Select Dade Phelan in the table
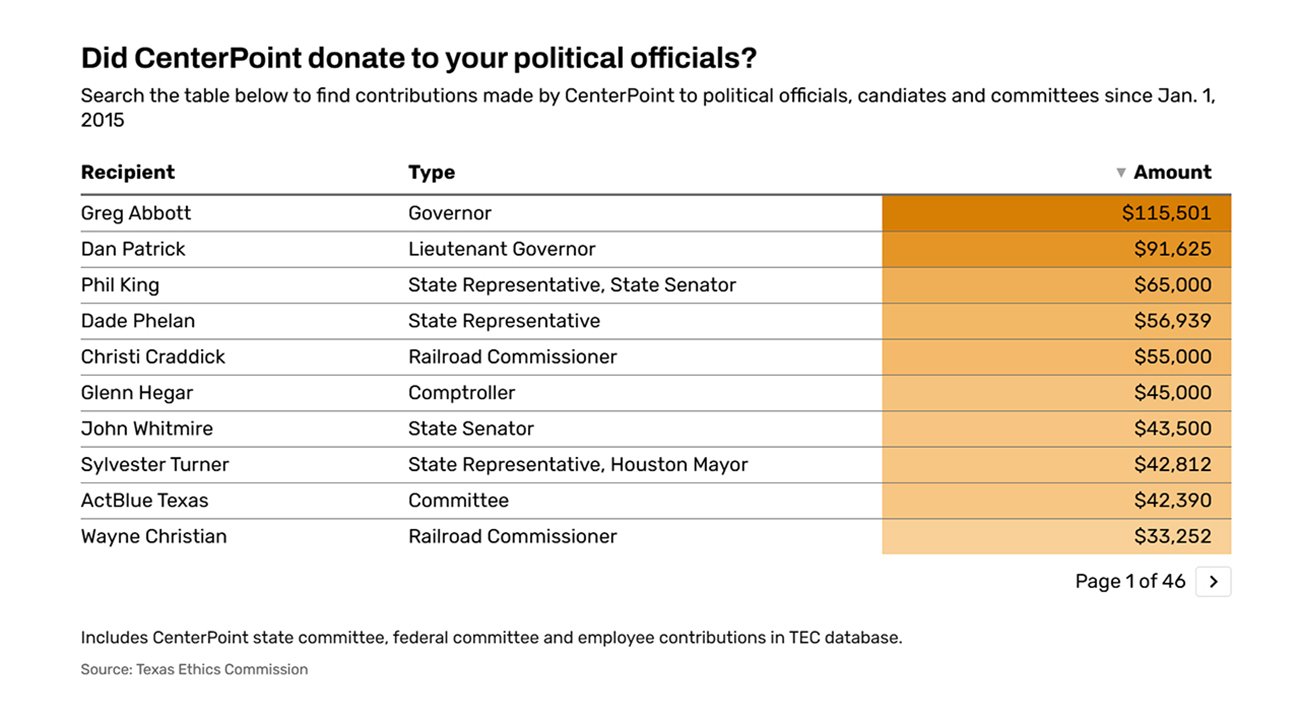1300x720 pixels. 138,321
